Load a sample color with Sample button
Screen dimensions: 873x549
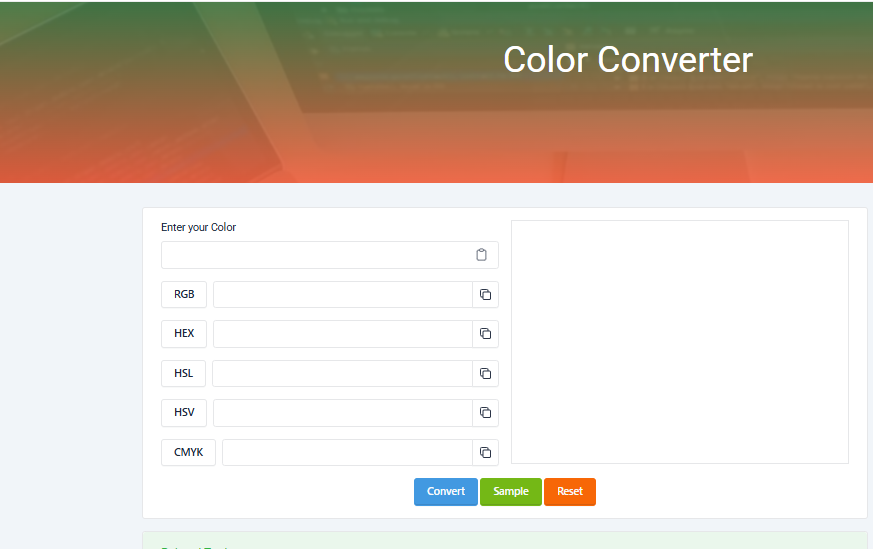[511, 492]
